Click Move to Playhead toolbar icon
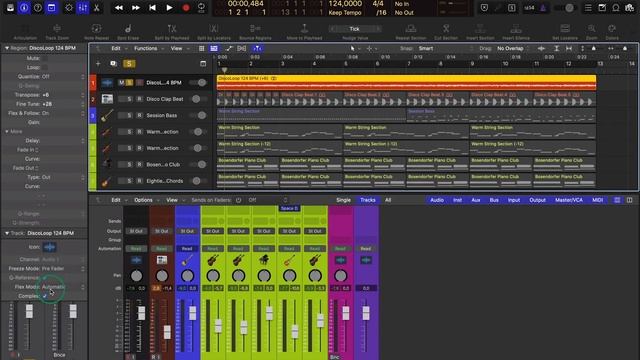The width and height of the screenshot is (640, 360). tap(304, 31)
